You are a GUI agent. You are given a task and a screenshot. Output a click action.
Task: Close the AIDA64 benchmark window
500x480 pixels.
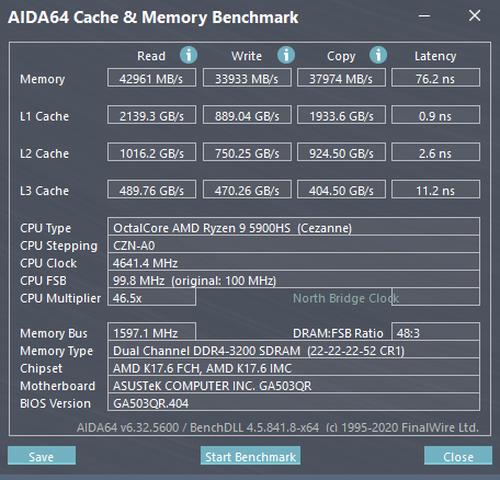tap(474, 16)
